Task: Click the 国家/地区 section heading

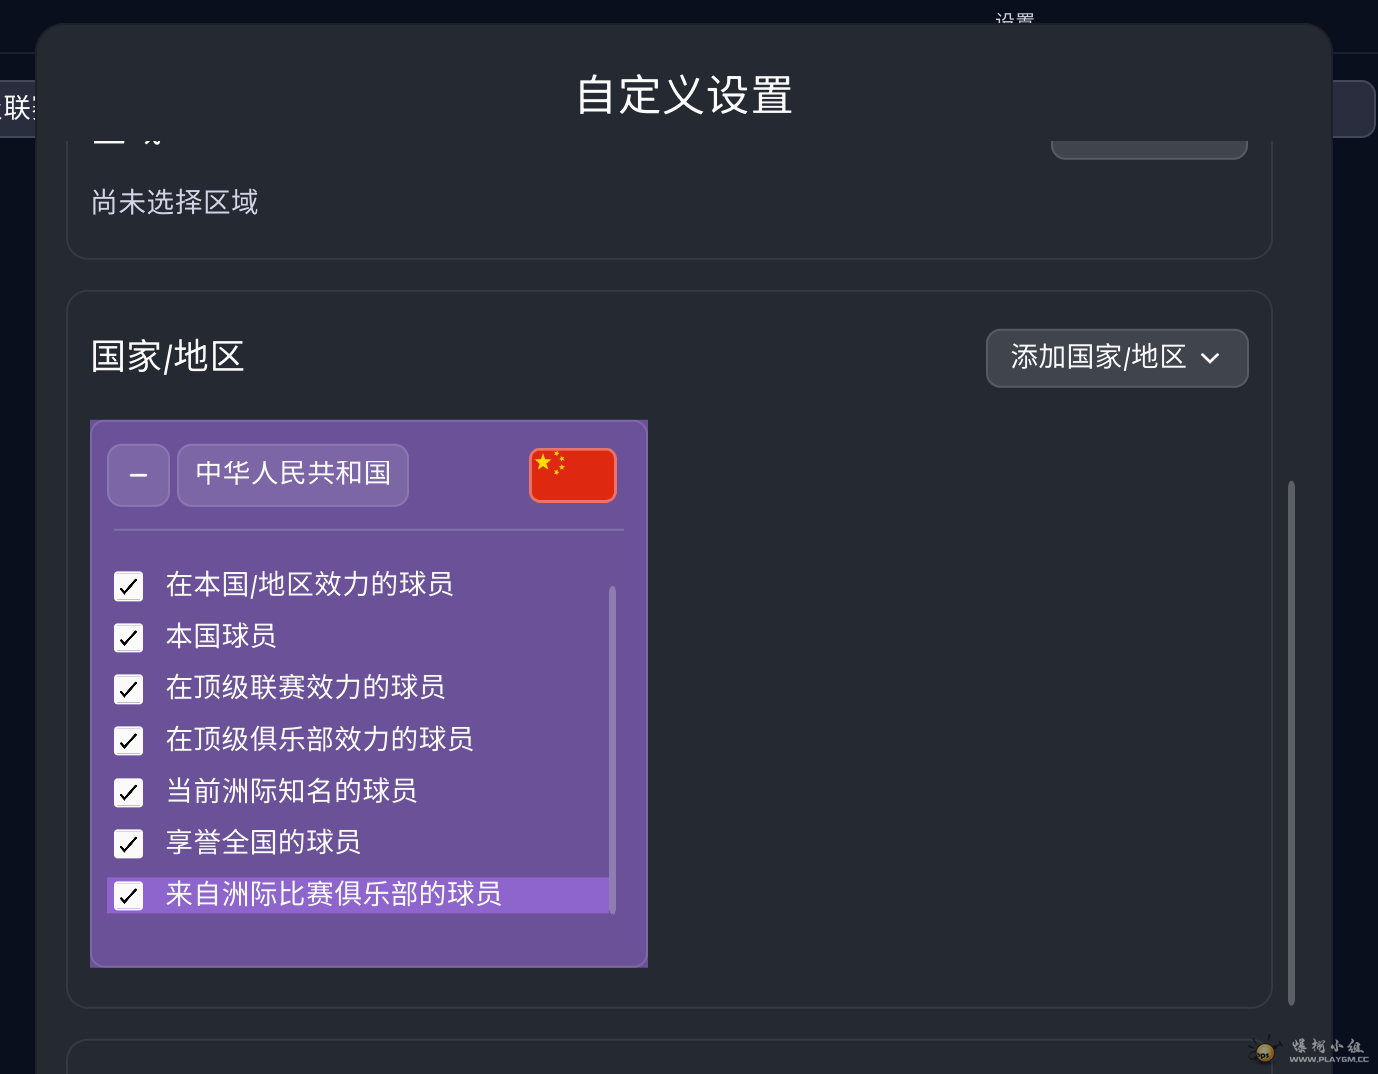Action: click(x=168, y=357)
